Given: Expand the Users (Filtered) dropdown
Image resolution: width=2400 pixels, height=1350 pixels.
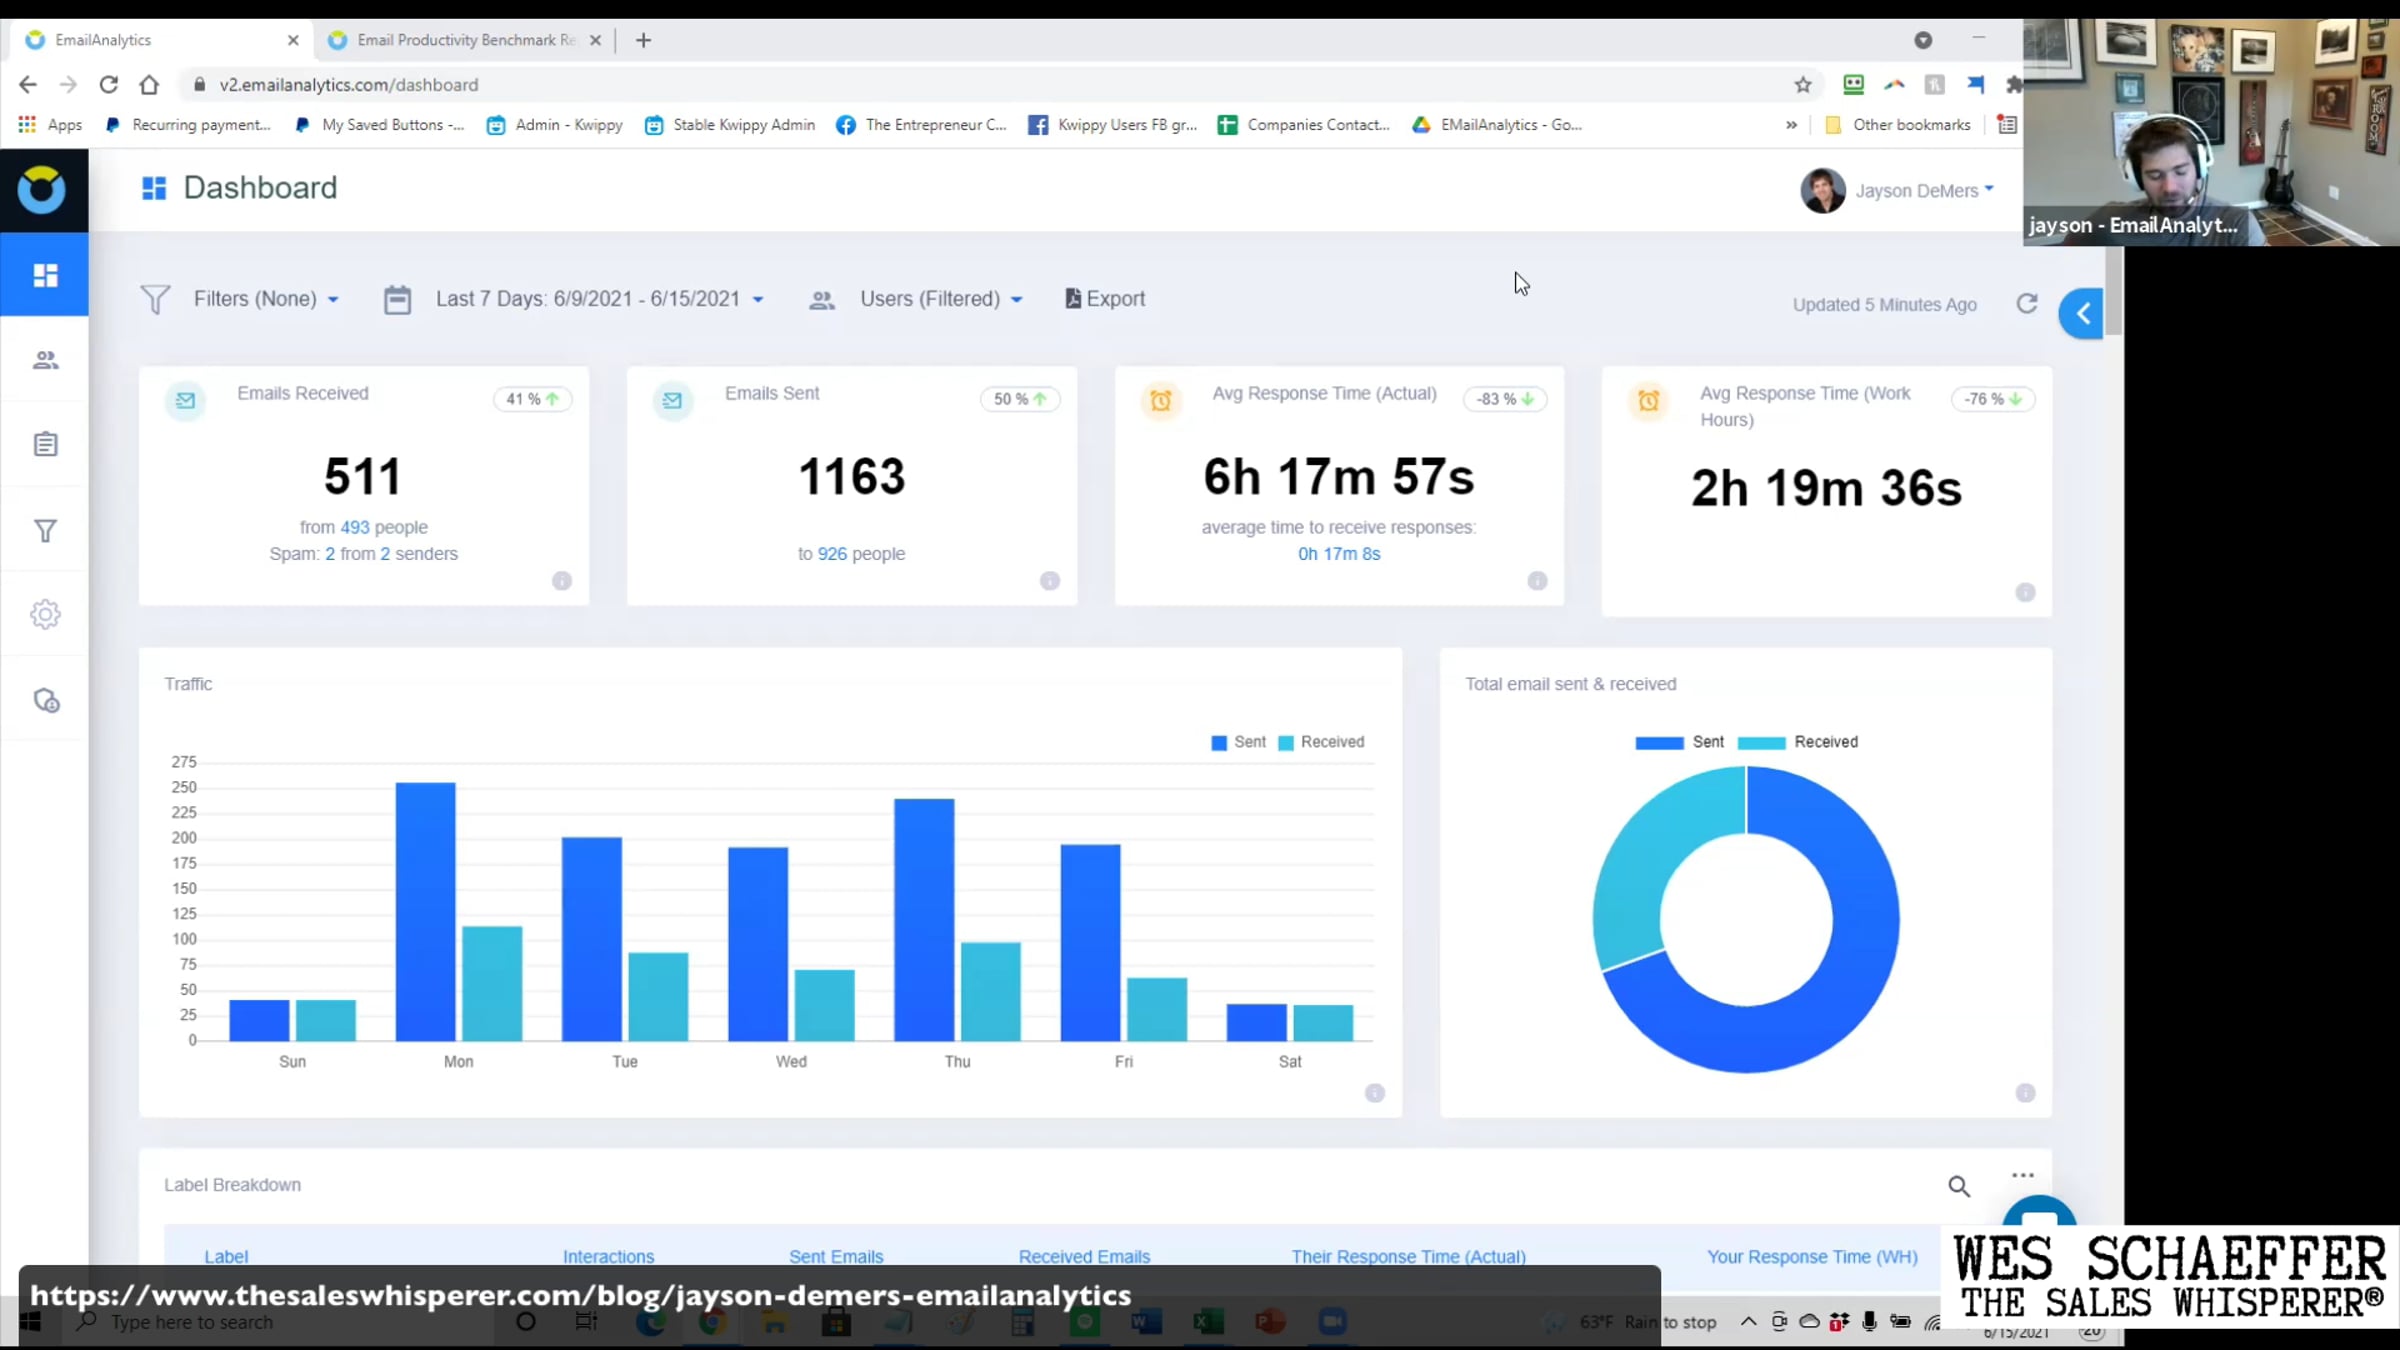Looking at the screenshot, I should (940, 299).
